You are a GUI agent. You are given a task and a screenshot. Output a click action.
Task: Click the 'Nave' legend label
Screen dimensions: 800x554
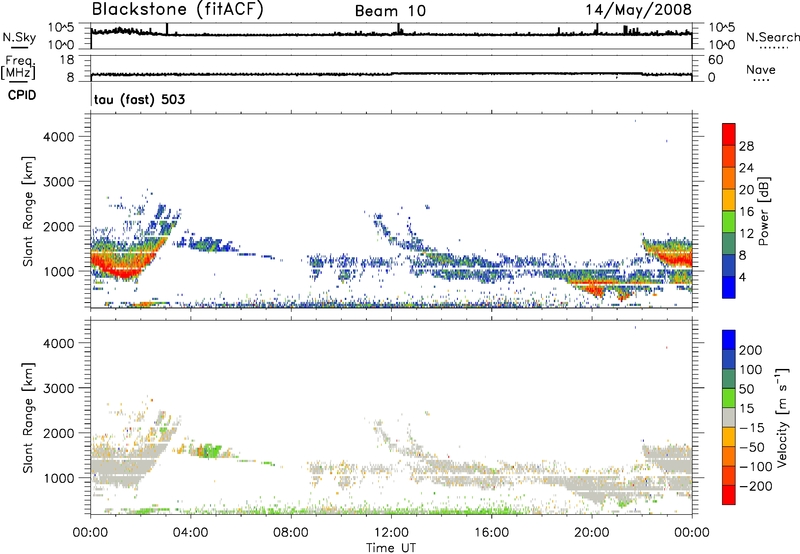(761, 69)
